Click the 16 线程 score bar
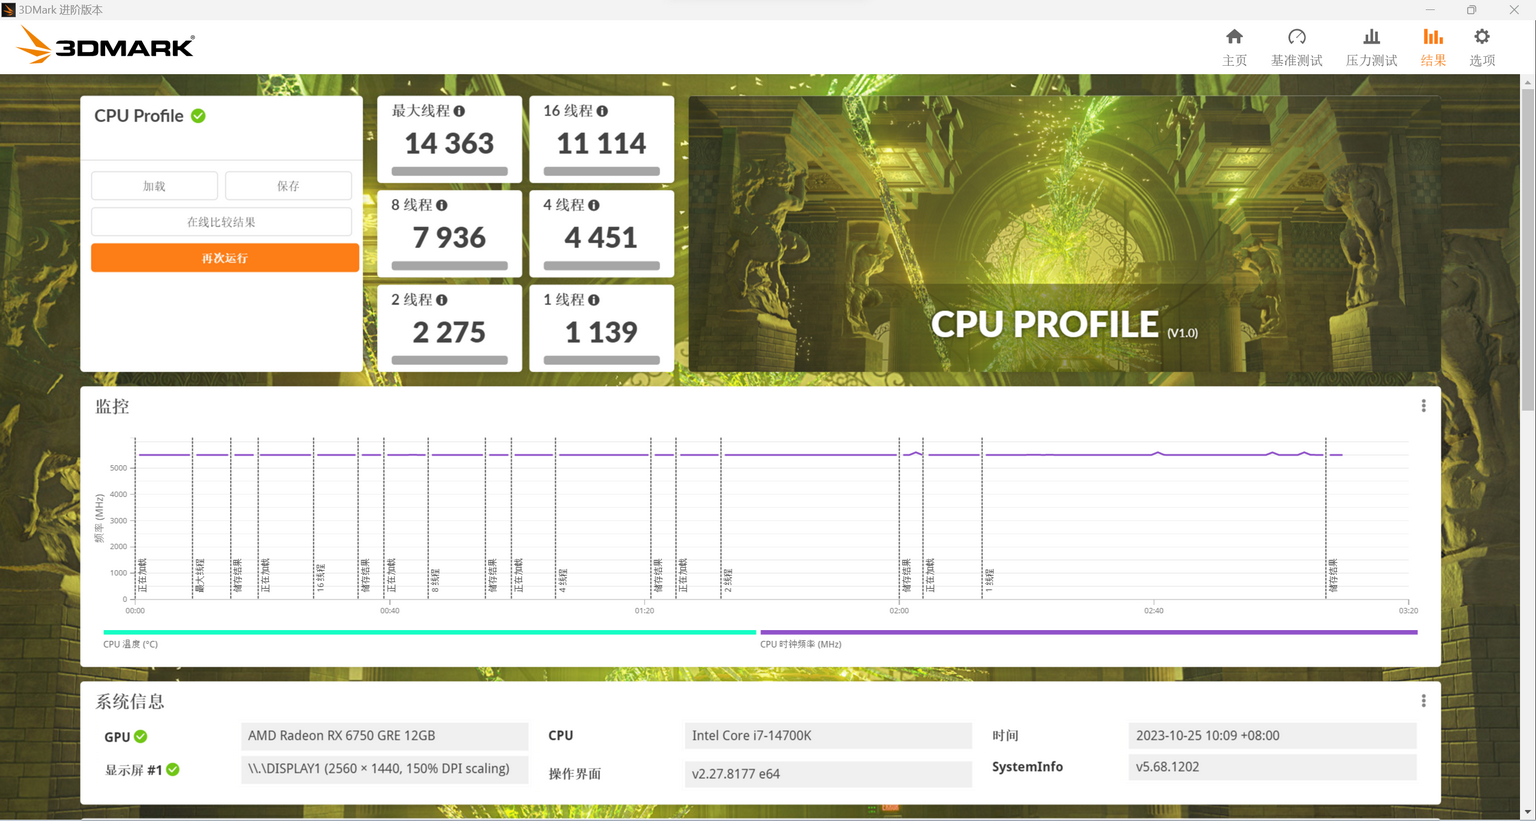The height and width of the screenshot is (821, 1536). tap(601, 171)
